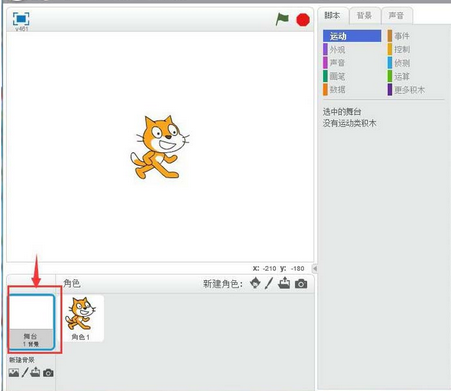
Task: Choose backdrop from library icon
Action: (x=14, y=372)
